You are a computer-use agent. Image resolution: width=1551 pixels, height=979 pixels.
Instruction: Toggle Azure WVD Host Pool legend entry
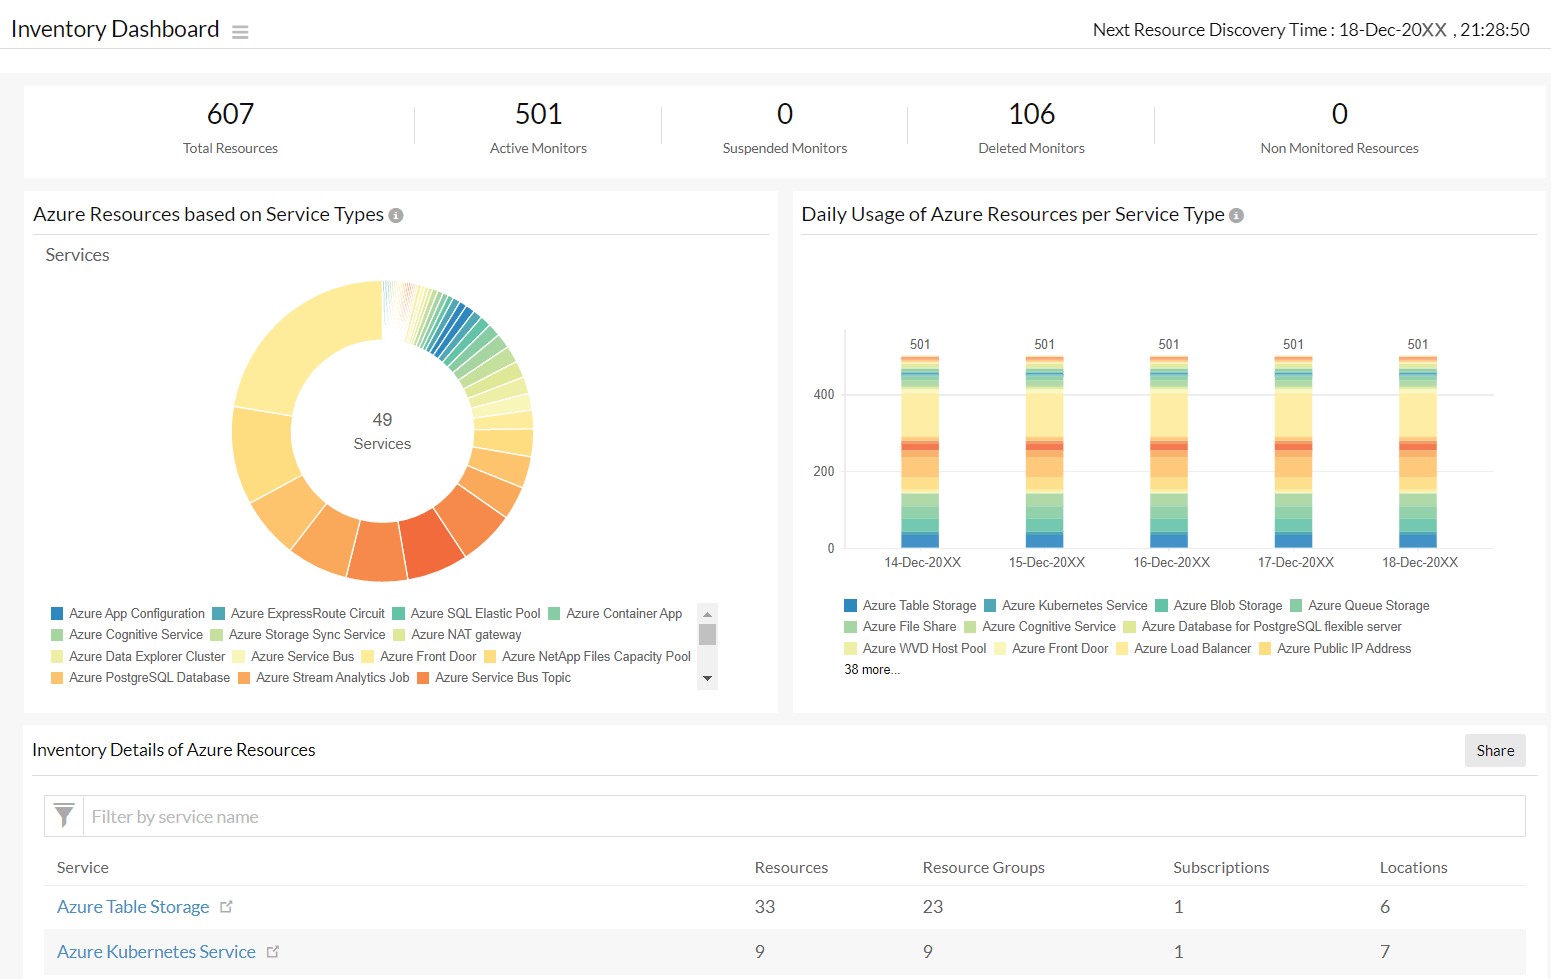(915, 649)
